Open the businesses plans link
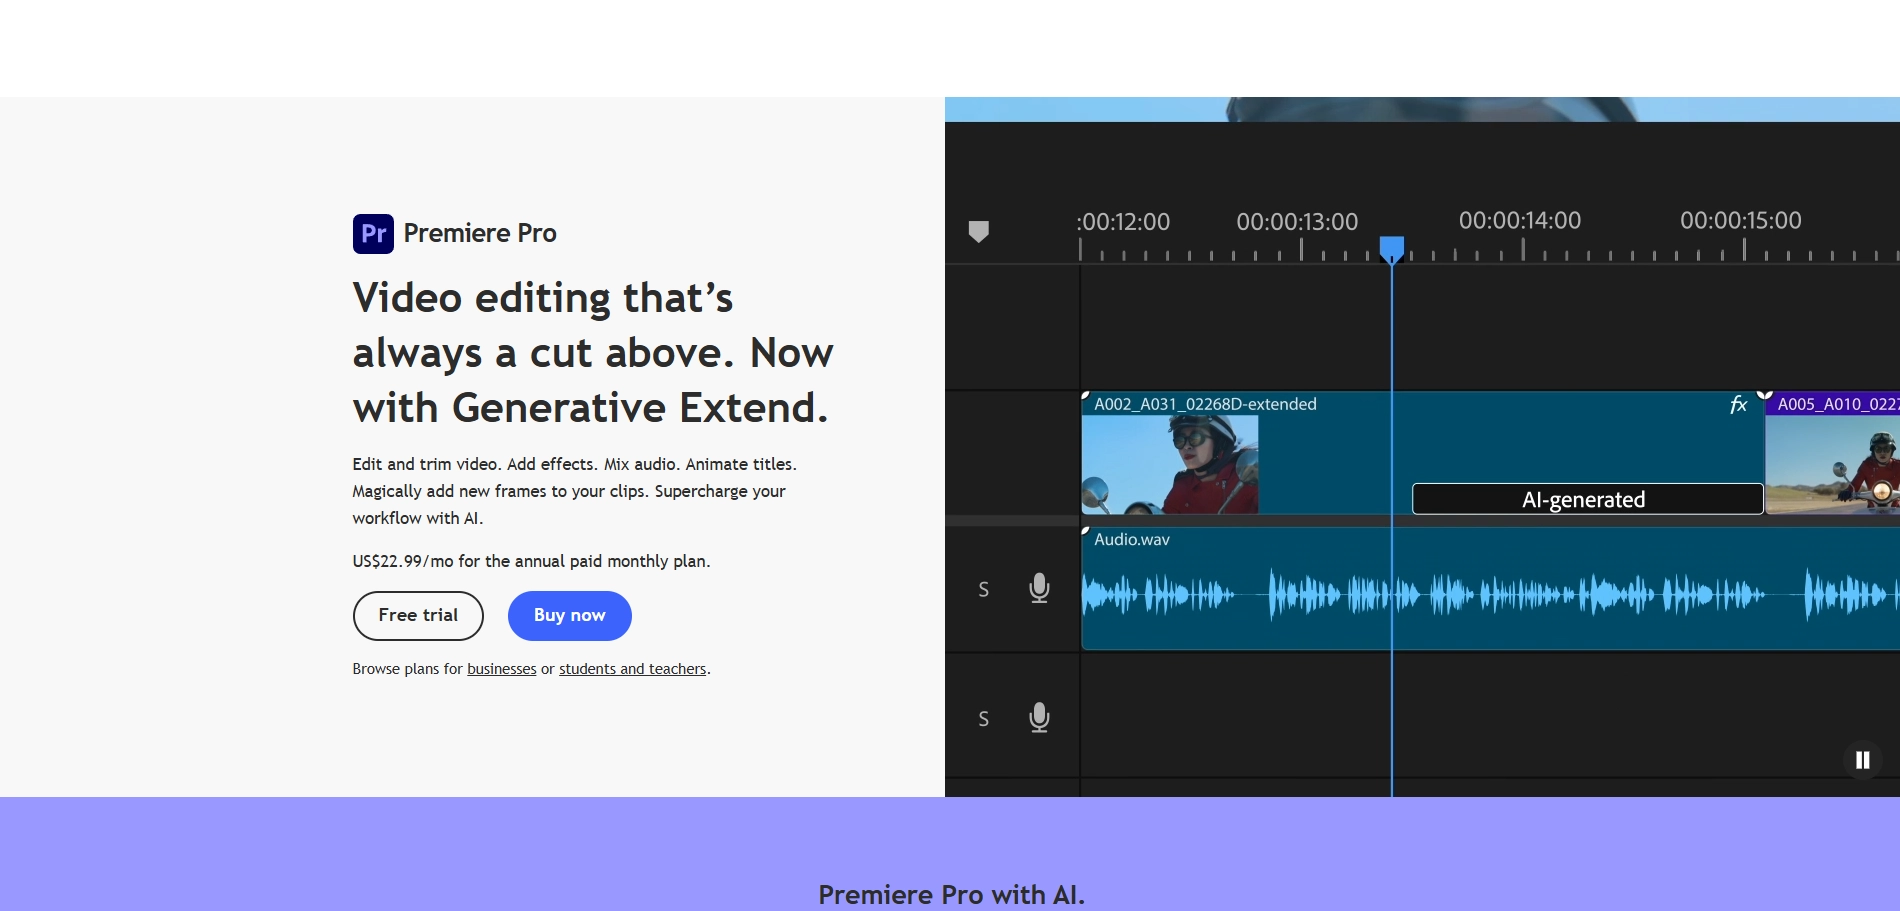Screen dimensions: 1900x911 click(501, 668)
